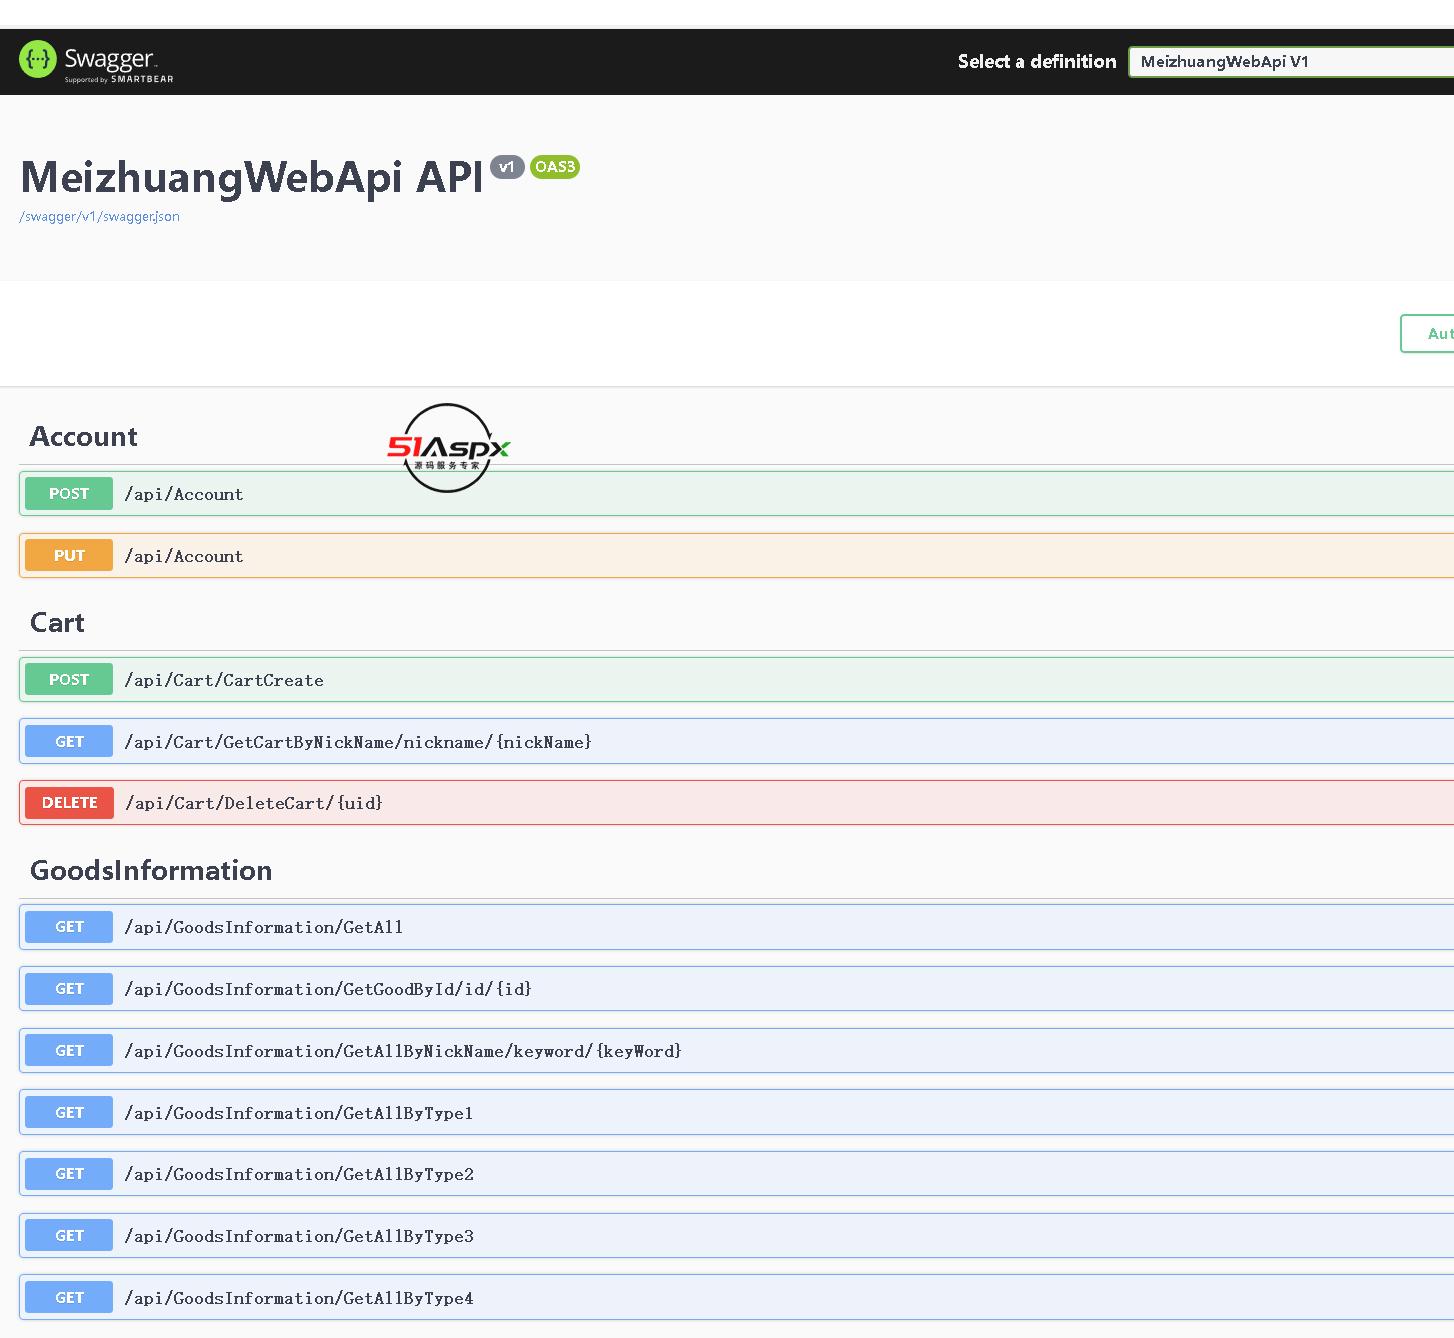Screen dimensions: 1454x1338
Task: Click the Swagger logo icon
Action: click(38, 60)
